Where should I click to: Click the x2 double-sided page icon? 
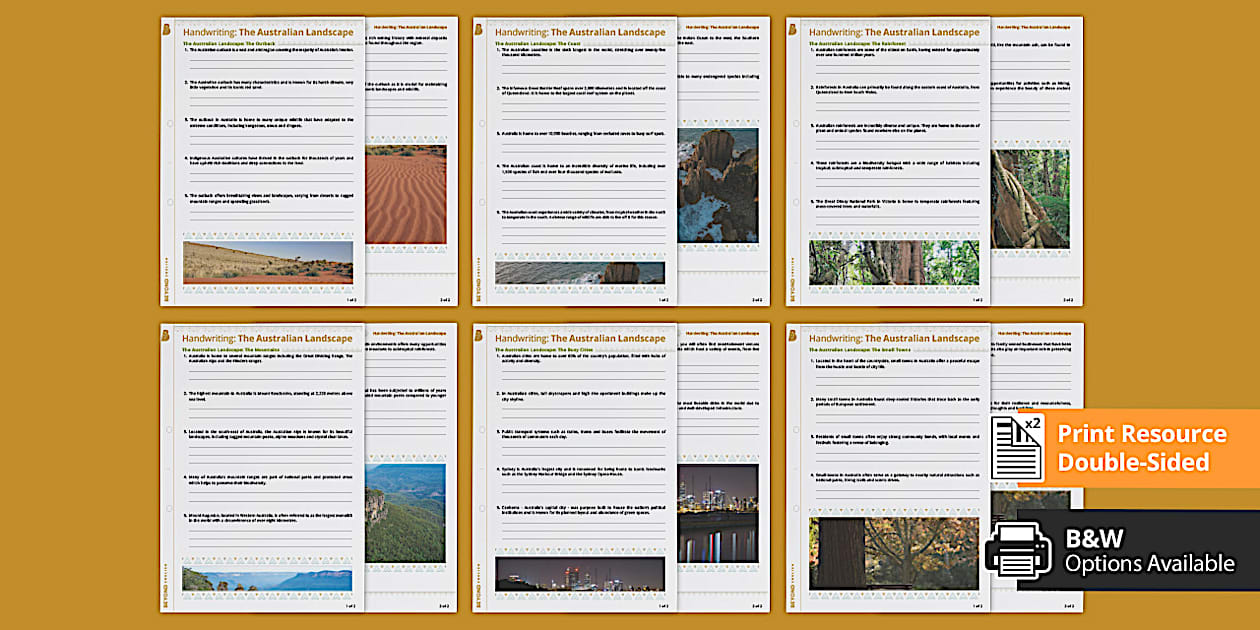pyautogui.click(x=1017, y=447)
